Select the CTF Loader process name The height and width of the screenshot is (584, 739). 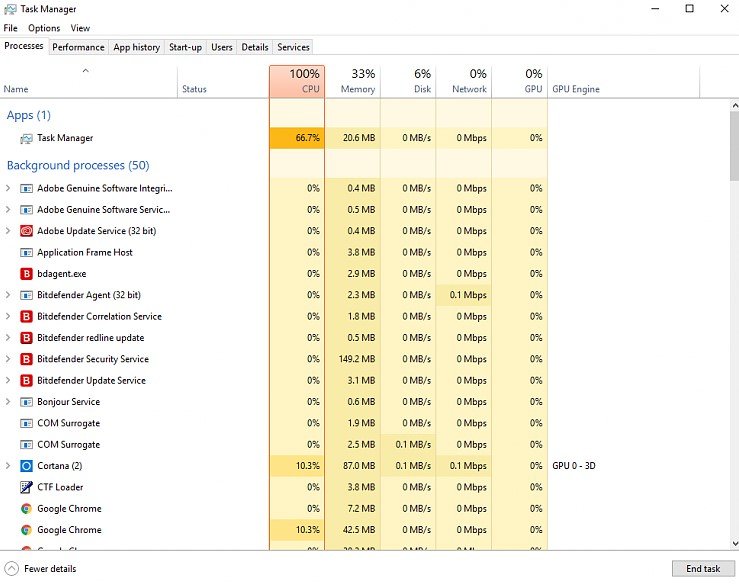[x=60, y=487]
